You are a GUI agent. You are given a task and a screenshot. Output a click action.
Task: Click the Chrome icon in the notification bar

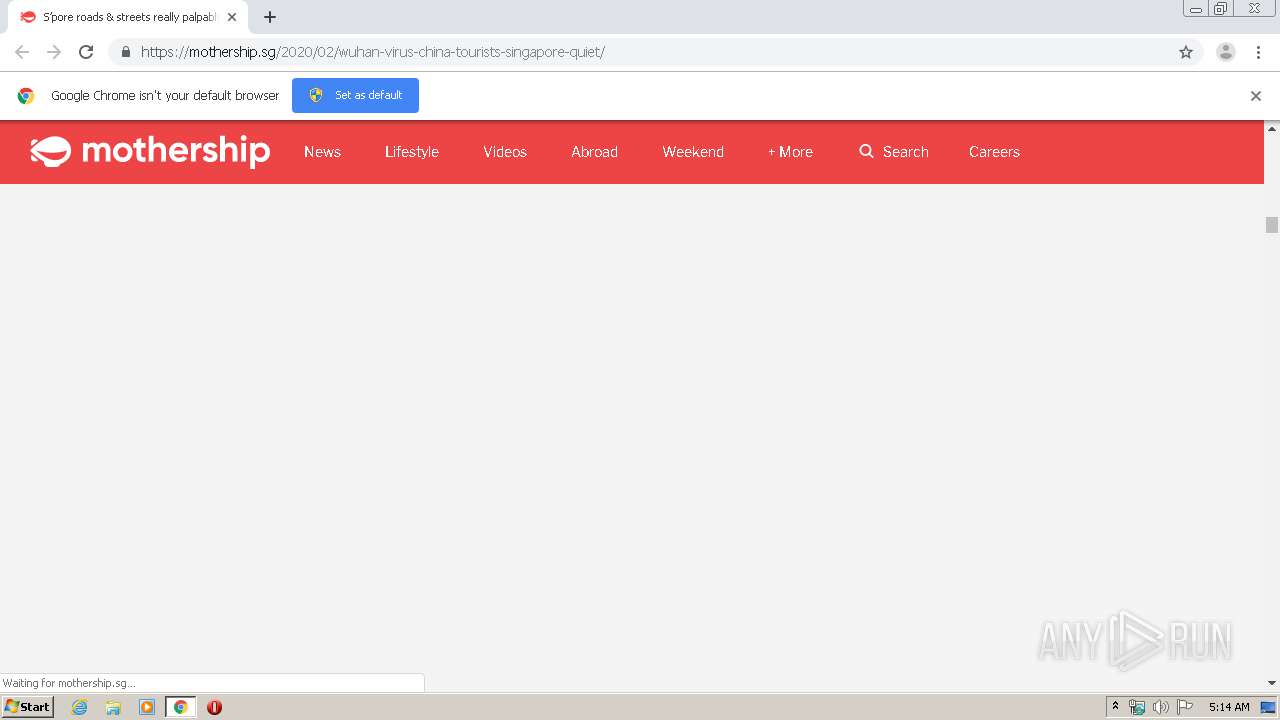pyautogui.click(x=26, y=96)
